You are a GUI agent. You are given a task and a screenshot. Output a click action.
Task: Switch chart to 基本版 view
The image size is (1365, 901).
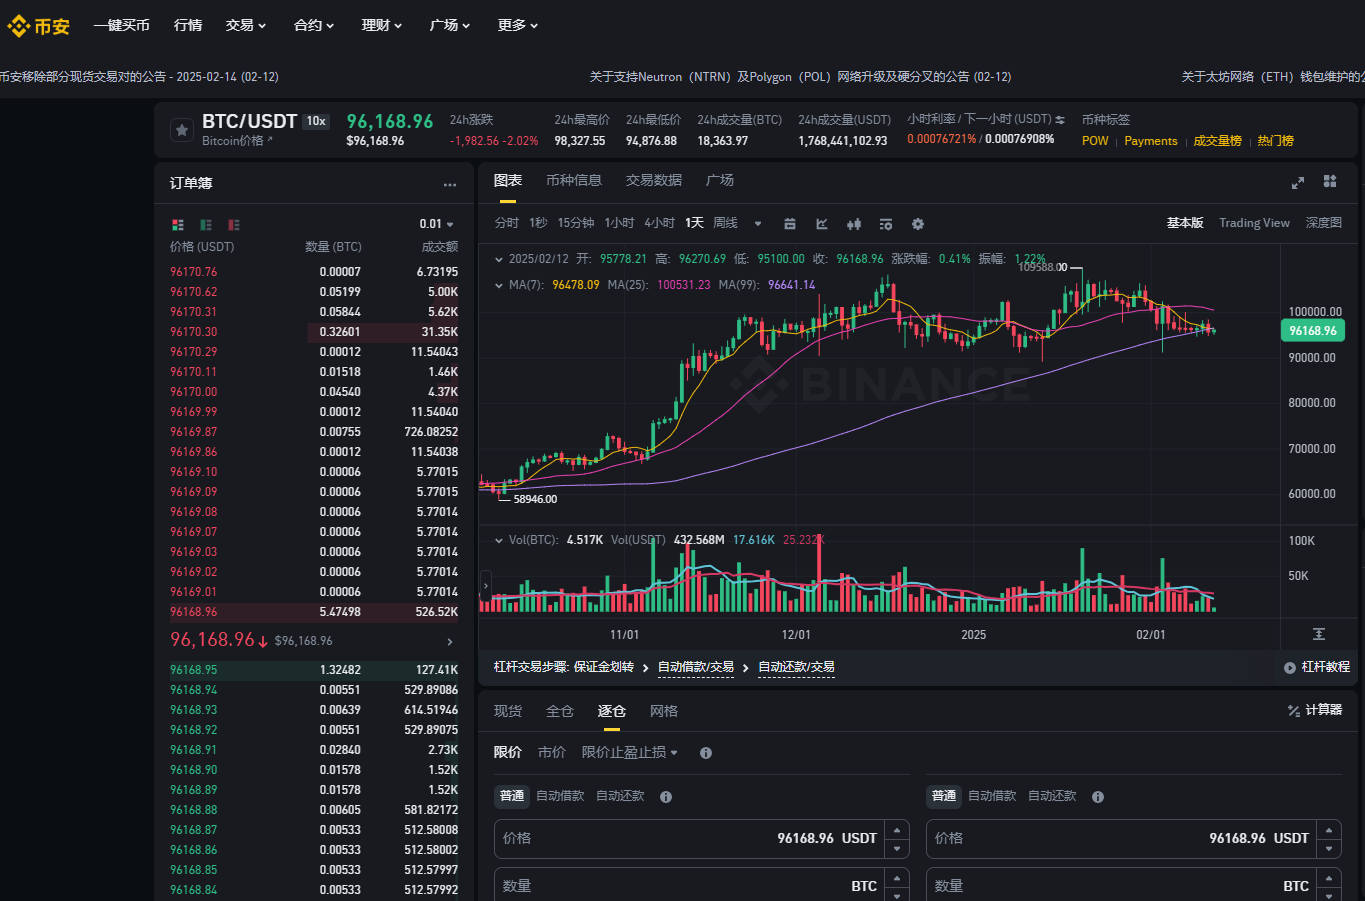click(1185, 223)
